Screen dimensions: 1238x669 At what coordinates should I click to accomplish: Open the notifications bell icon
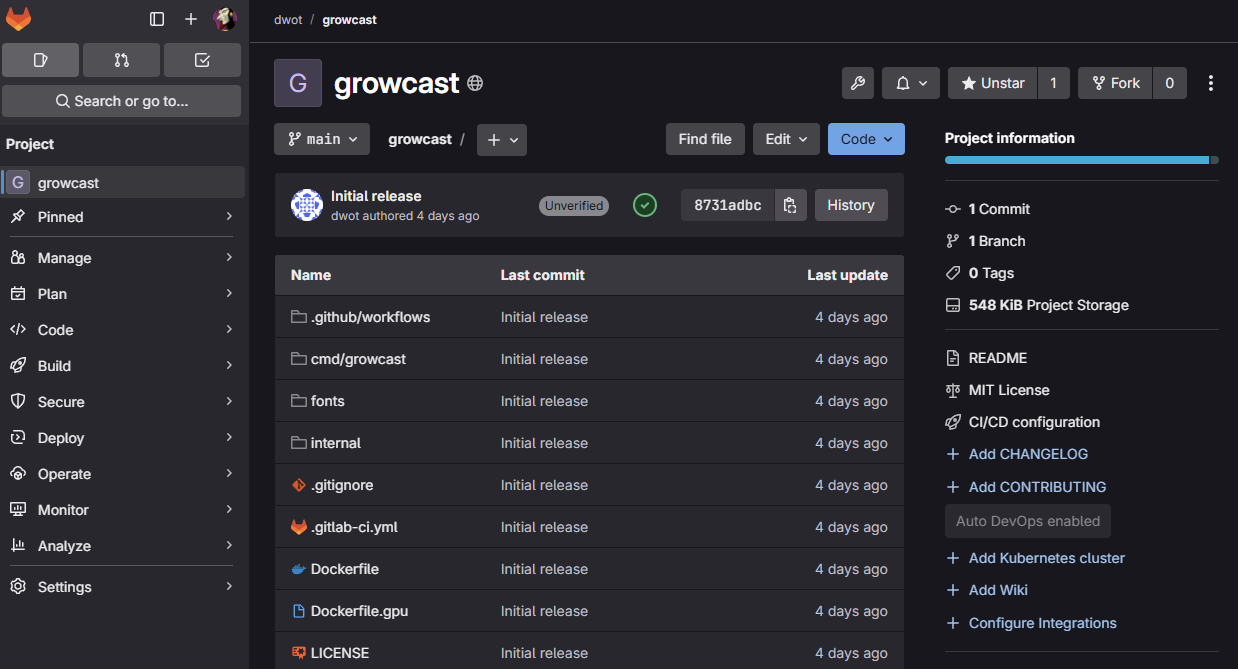click(902, 83)
